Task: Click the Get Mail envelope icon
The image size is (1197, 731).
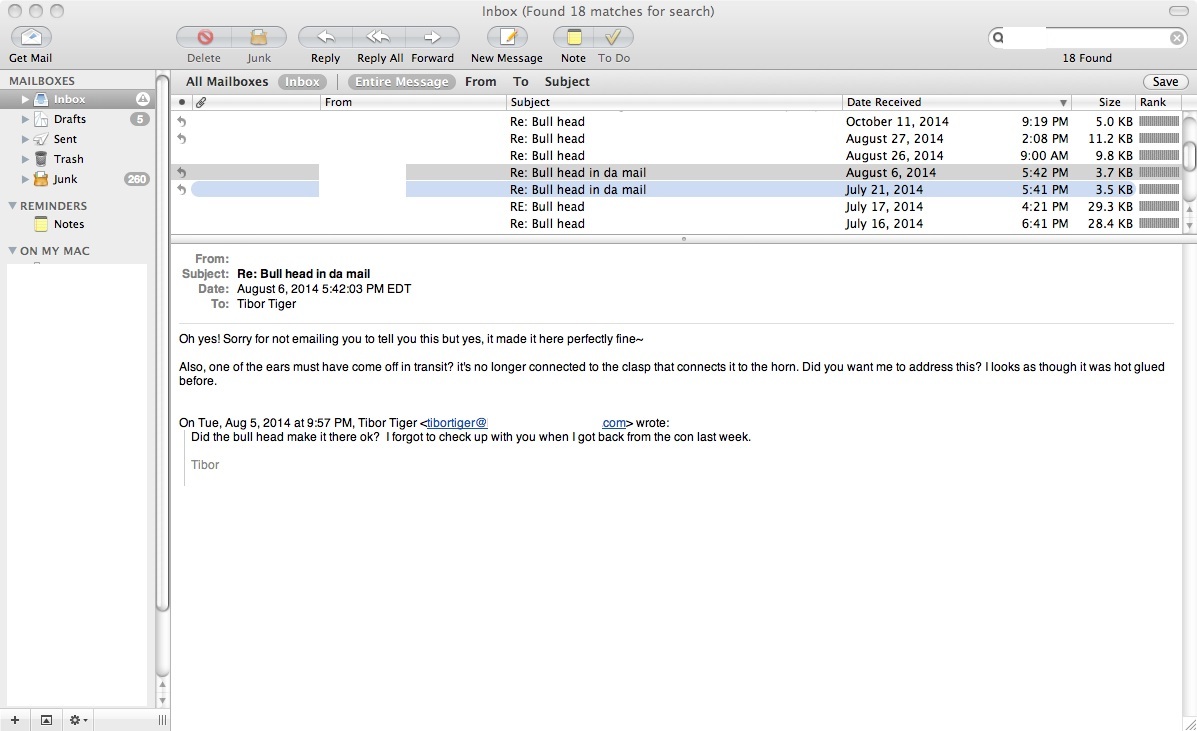Action: (x=31, y=38)
